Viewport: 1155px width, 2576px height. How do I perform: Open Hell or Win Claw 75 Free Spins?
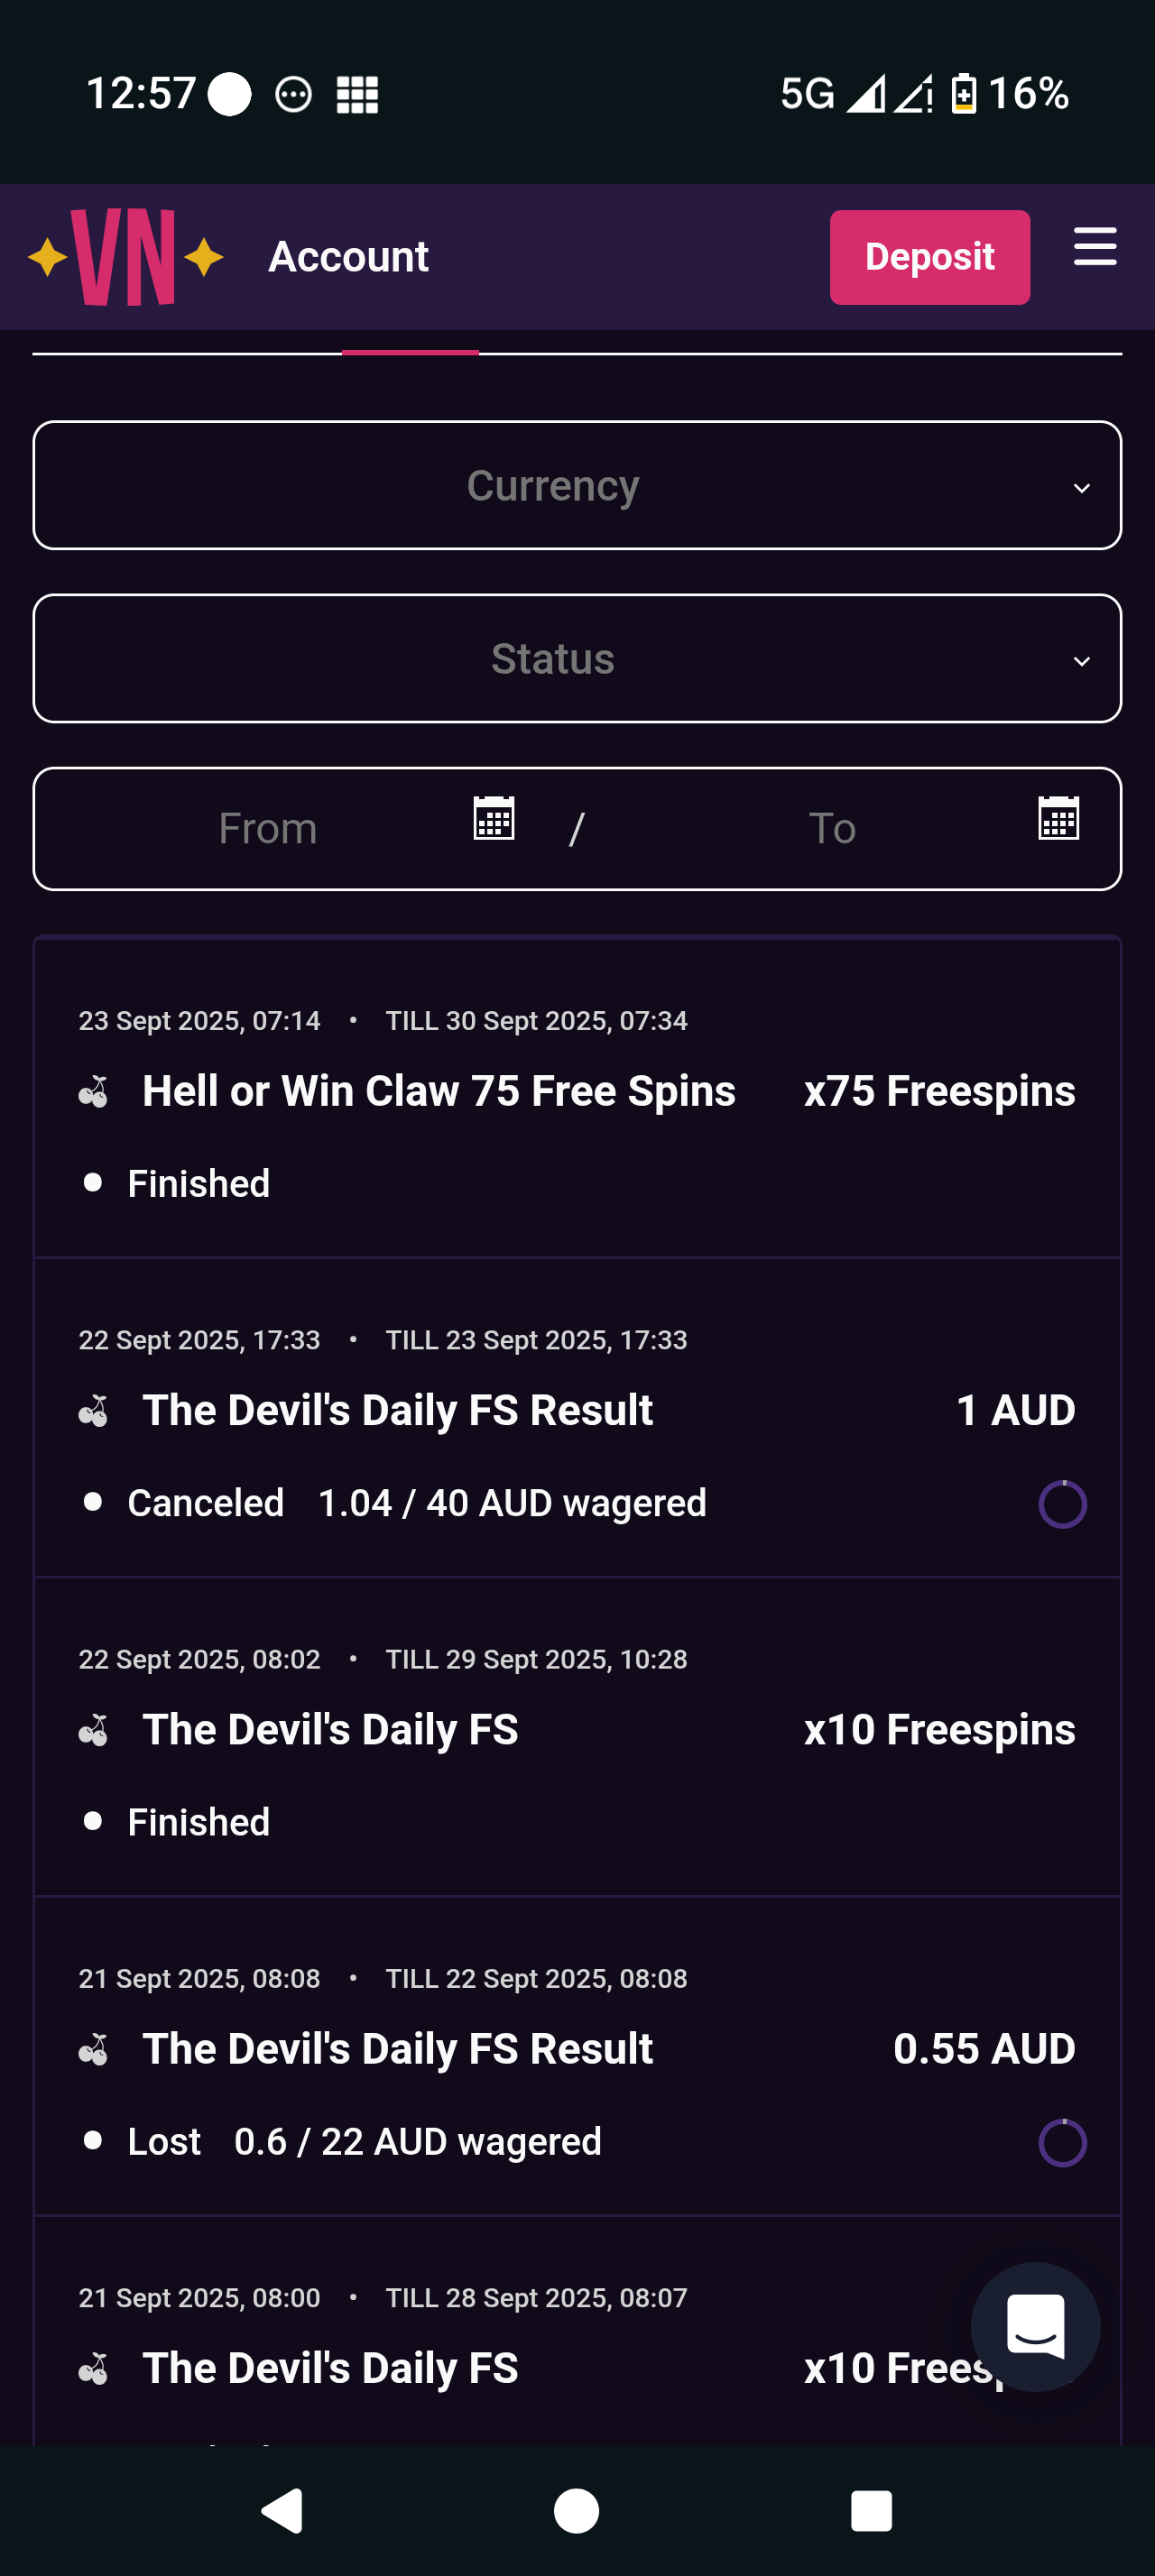click(x=438, y=1091)
